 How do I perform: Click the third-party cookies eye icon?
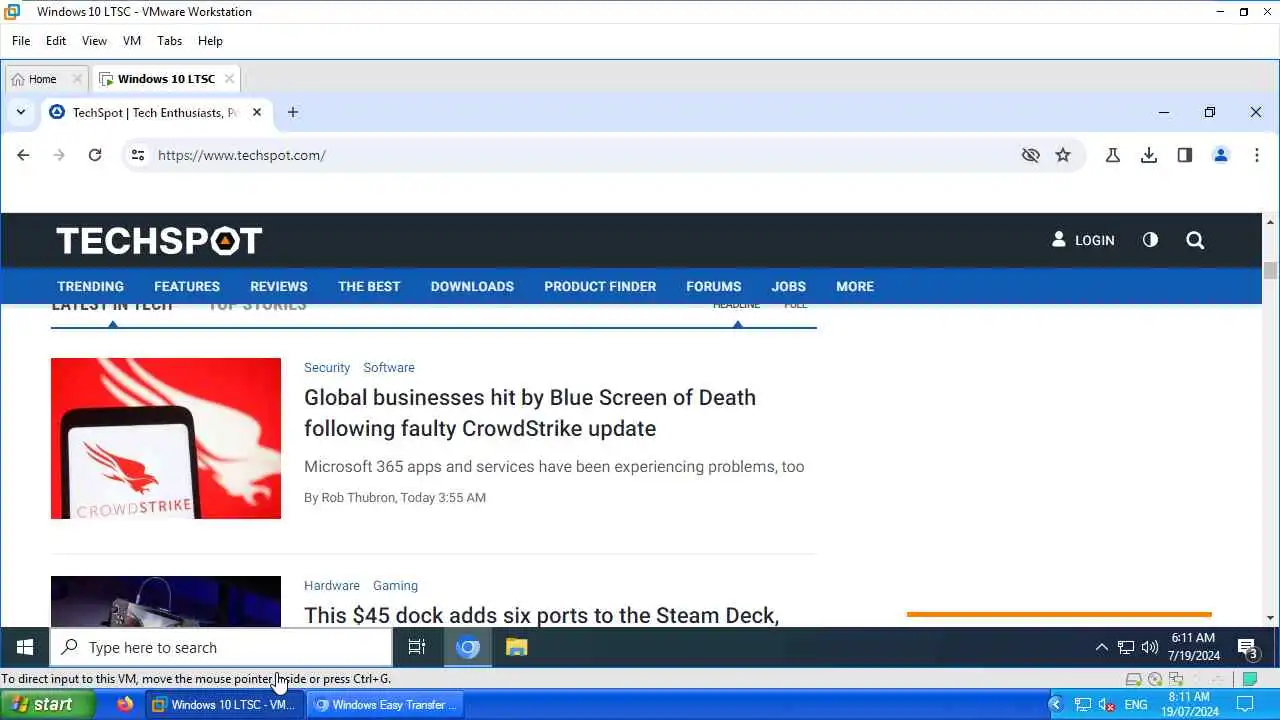pyautogui.click(x=1031, y=155)
